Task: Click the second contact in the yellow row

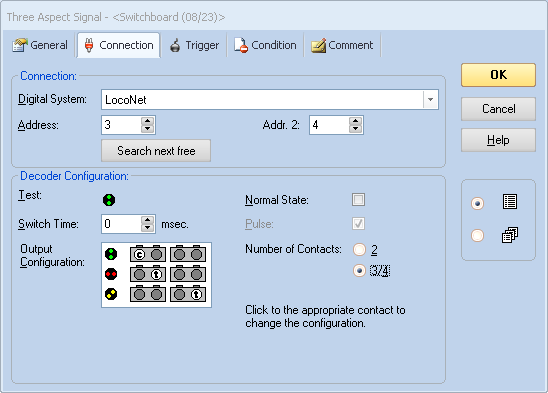Action: (157, 294)
